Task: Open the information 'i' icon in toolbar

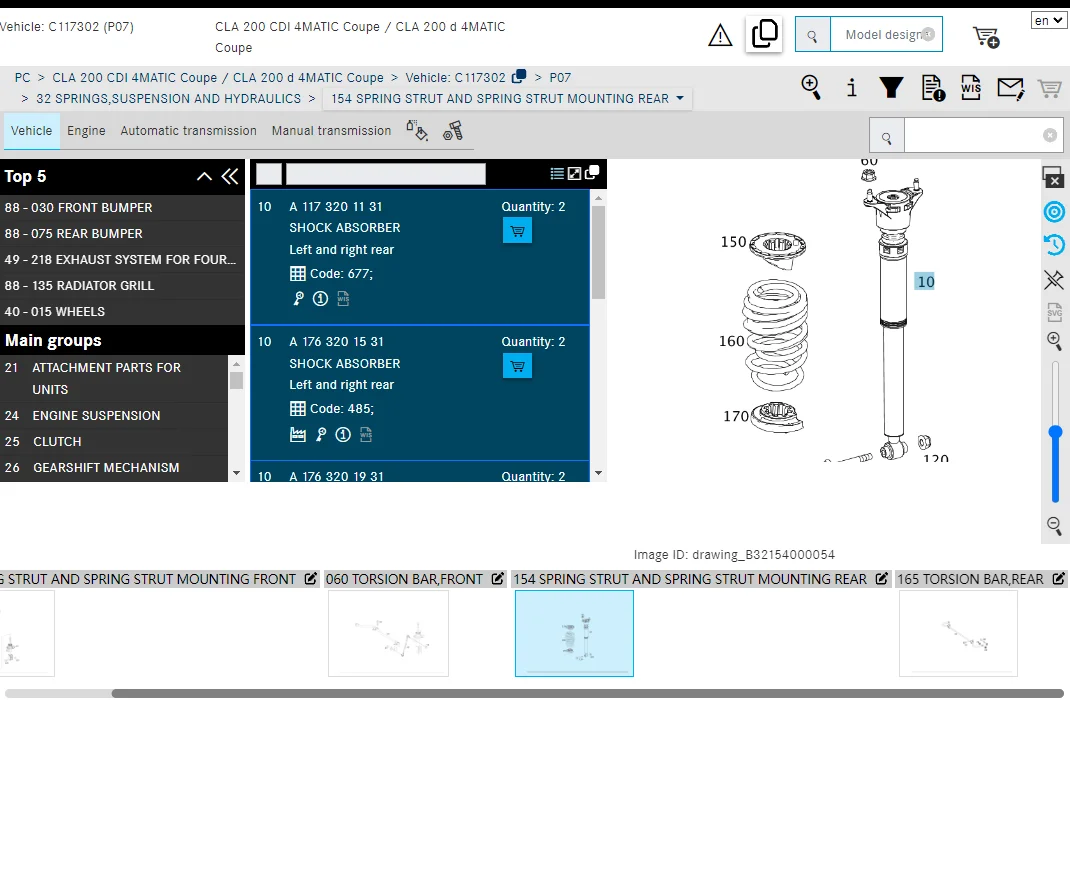Action: click(x=851, y=87)
